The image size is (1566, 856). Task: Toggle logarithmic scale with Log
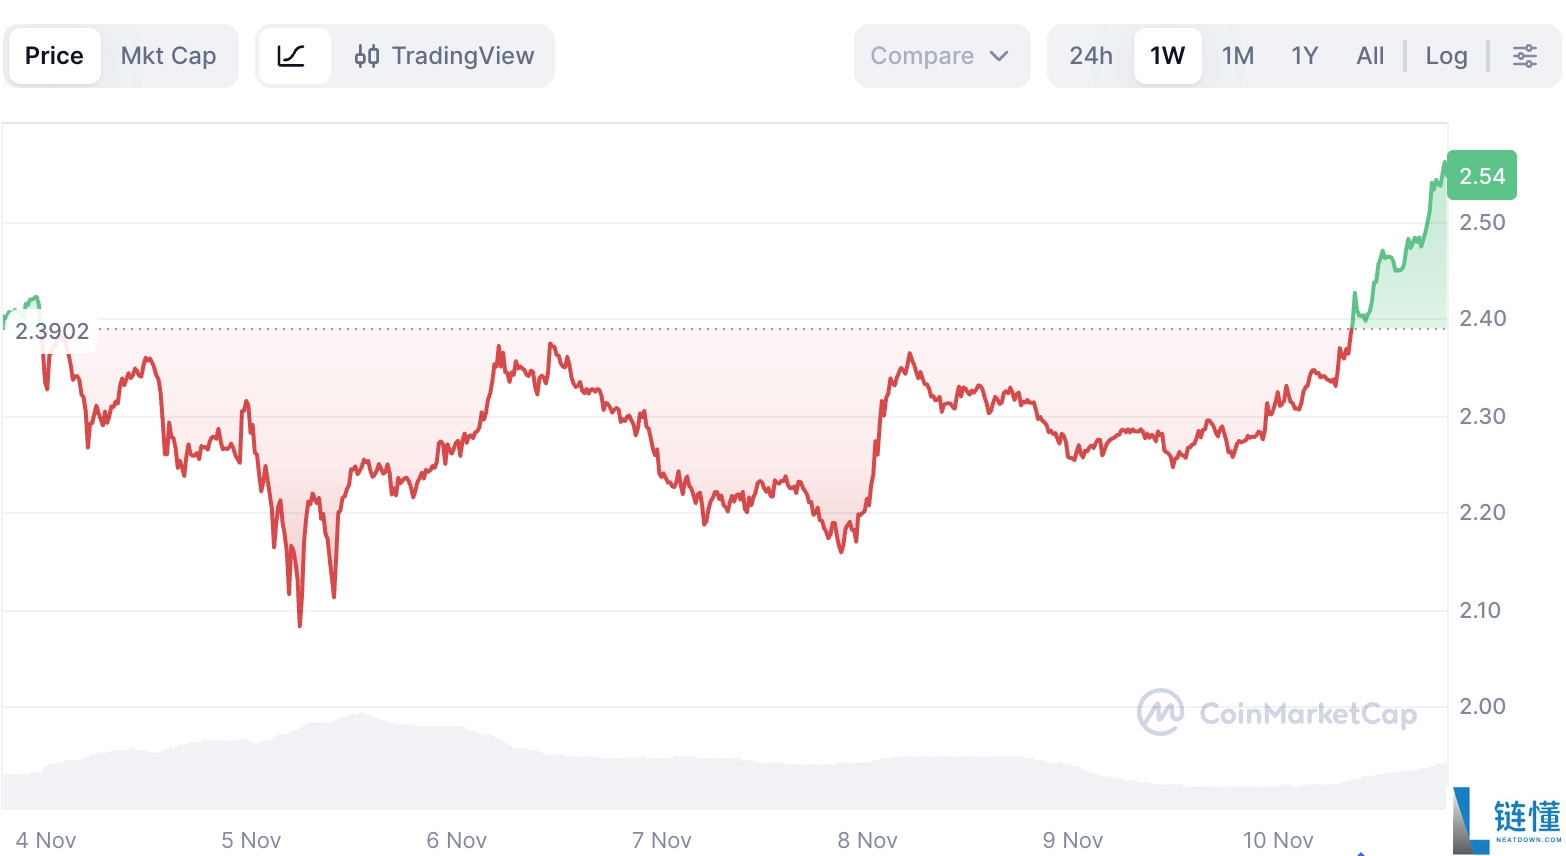pos(1446,56)
